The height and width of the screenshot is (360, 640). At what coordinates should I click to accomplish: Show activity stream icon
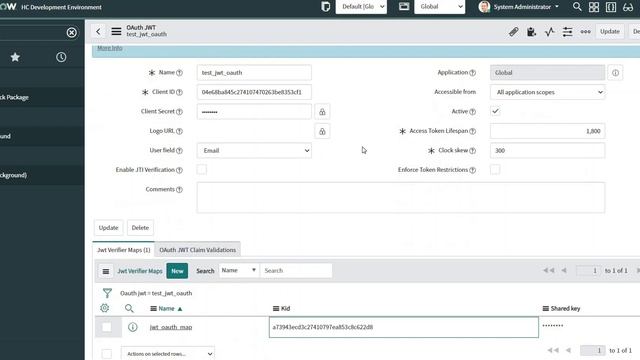click(549, 32)
